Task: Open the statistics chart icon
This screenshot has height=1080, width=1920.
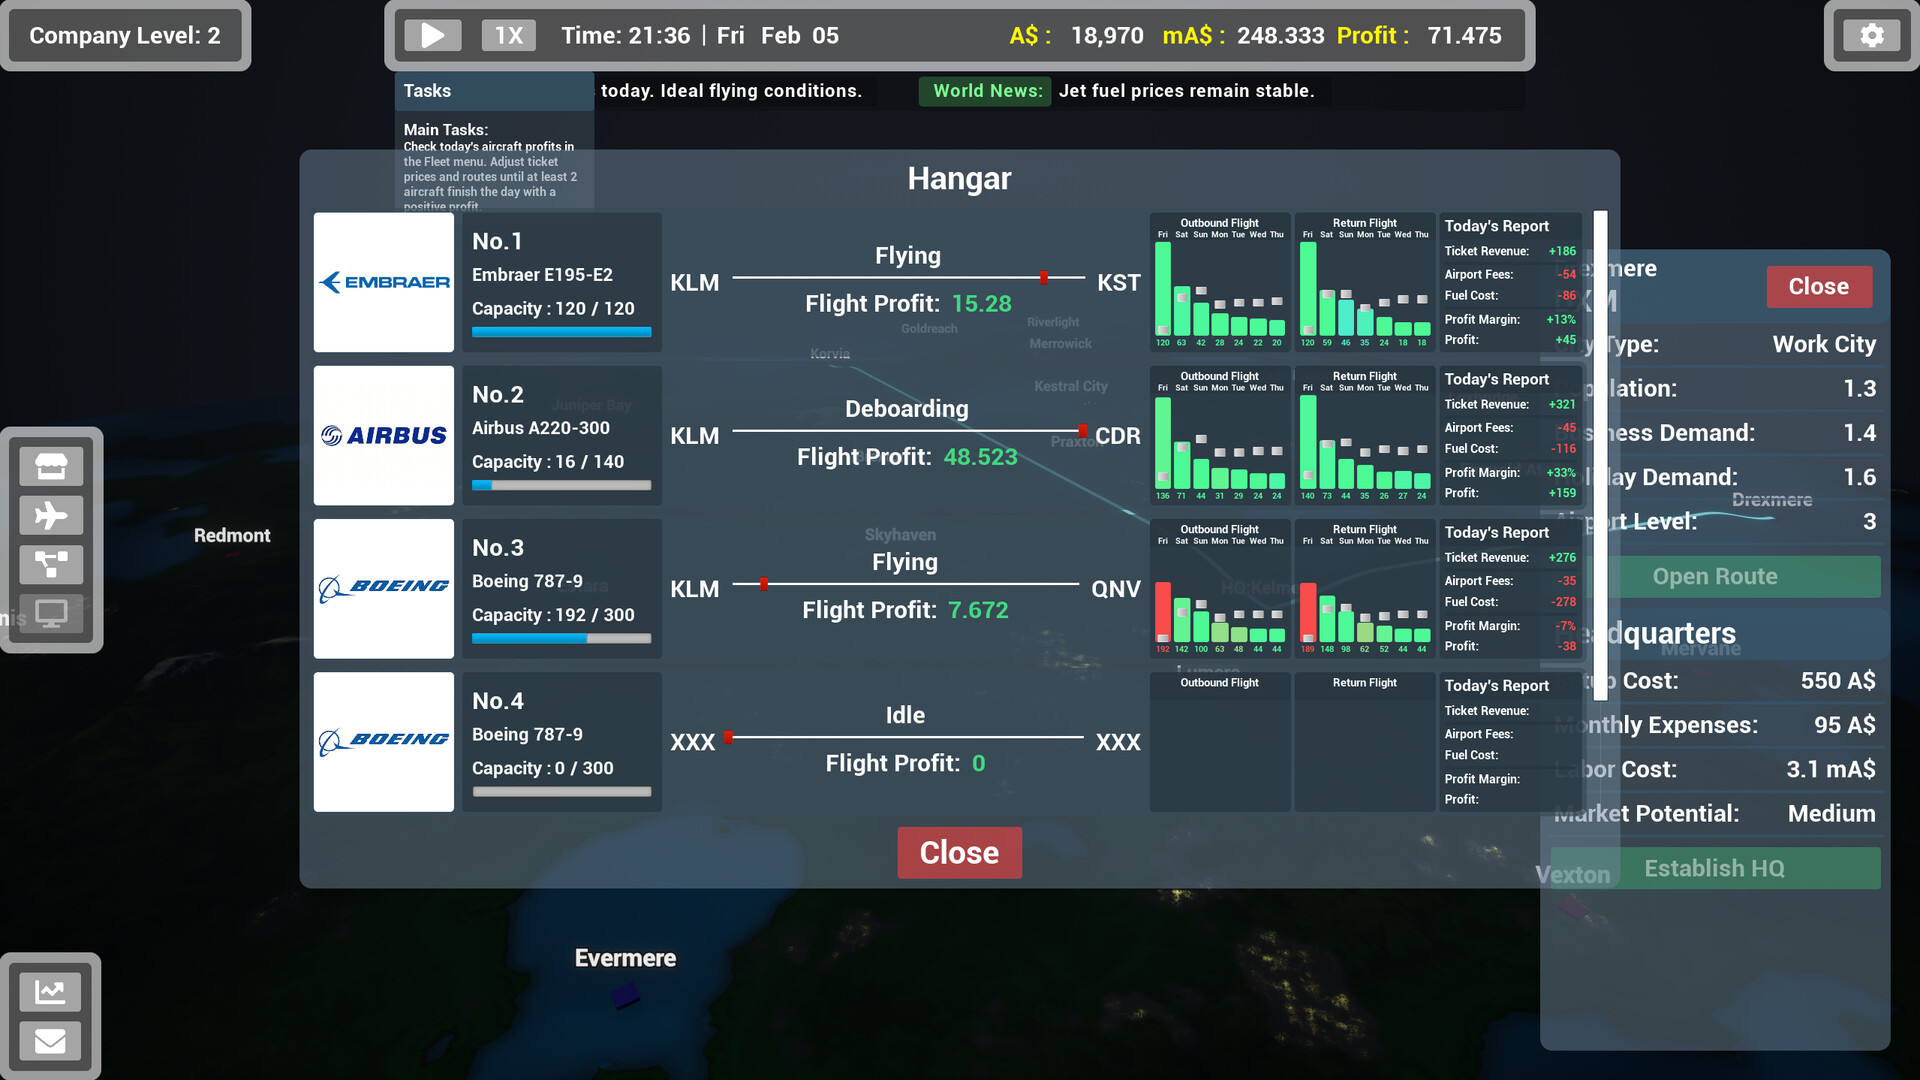Action: 50,991
